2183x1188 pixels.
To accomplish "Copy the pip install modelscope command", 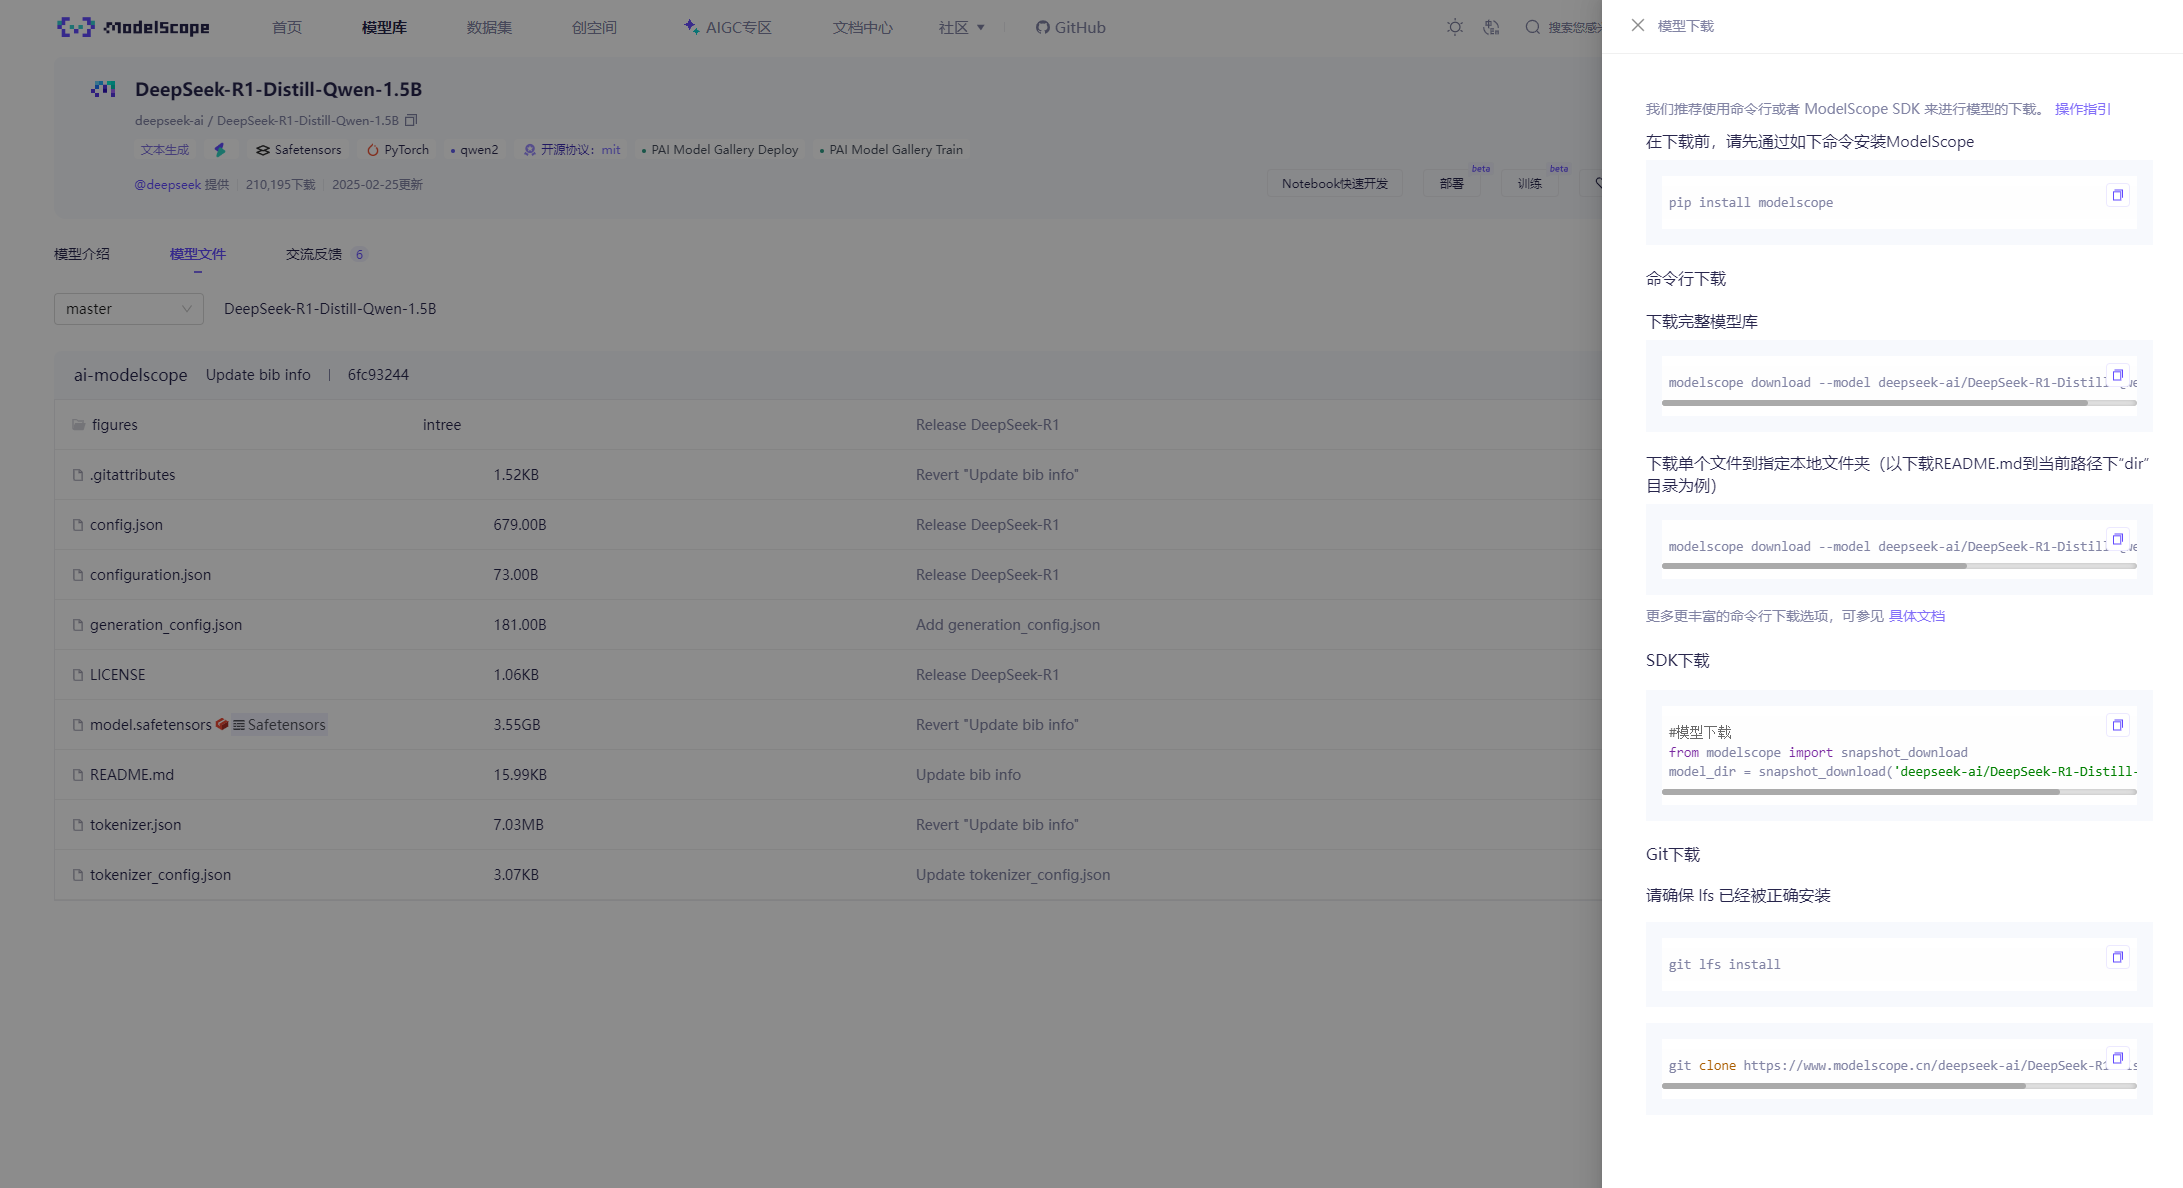I will (2116, 195).
